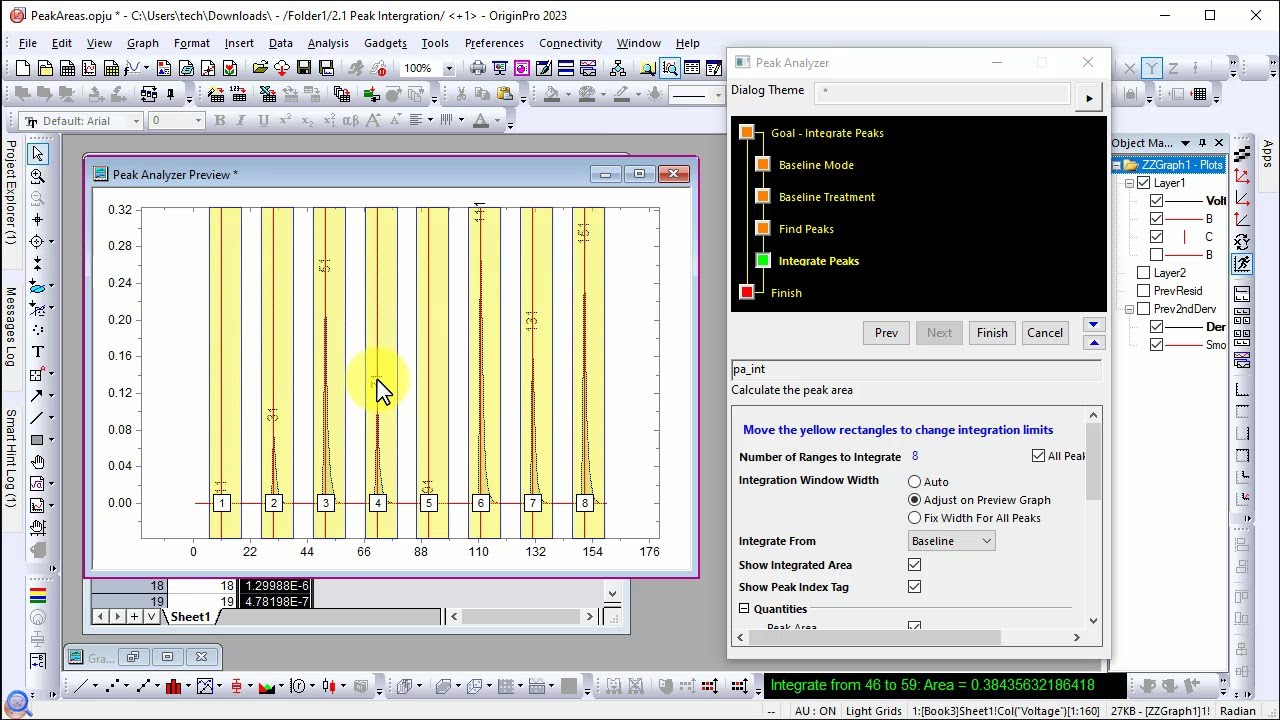Open the Dialog Theme arrow menu
1280x720 pixels.
(1089, 97)
